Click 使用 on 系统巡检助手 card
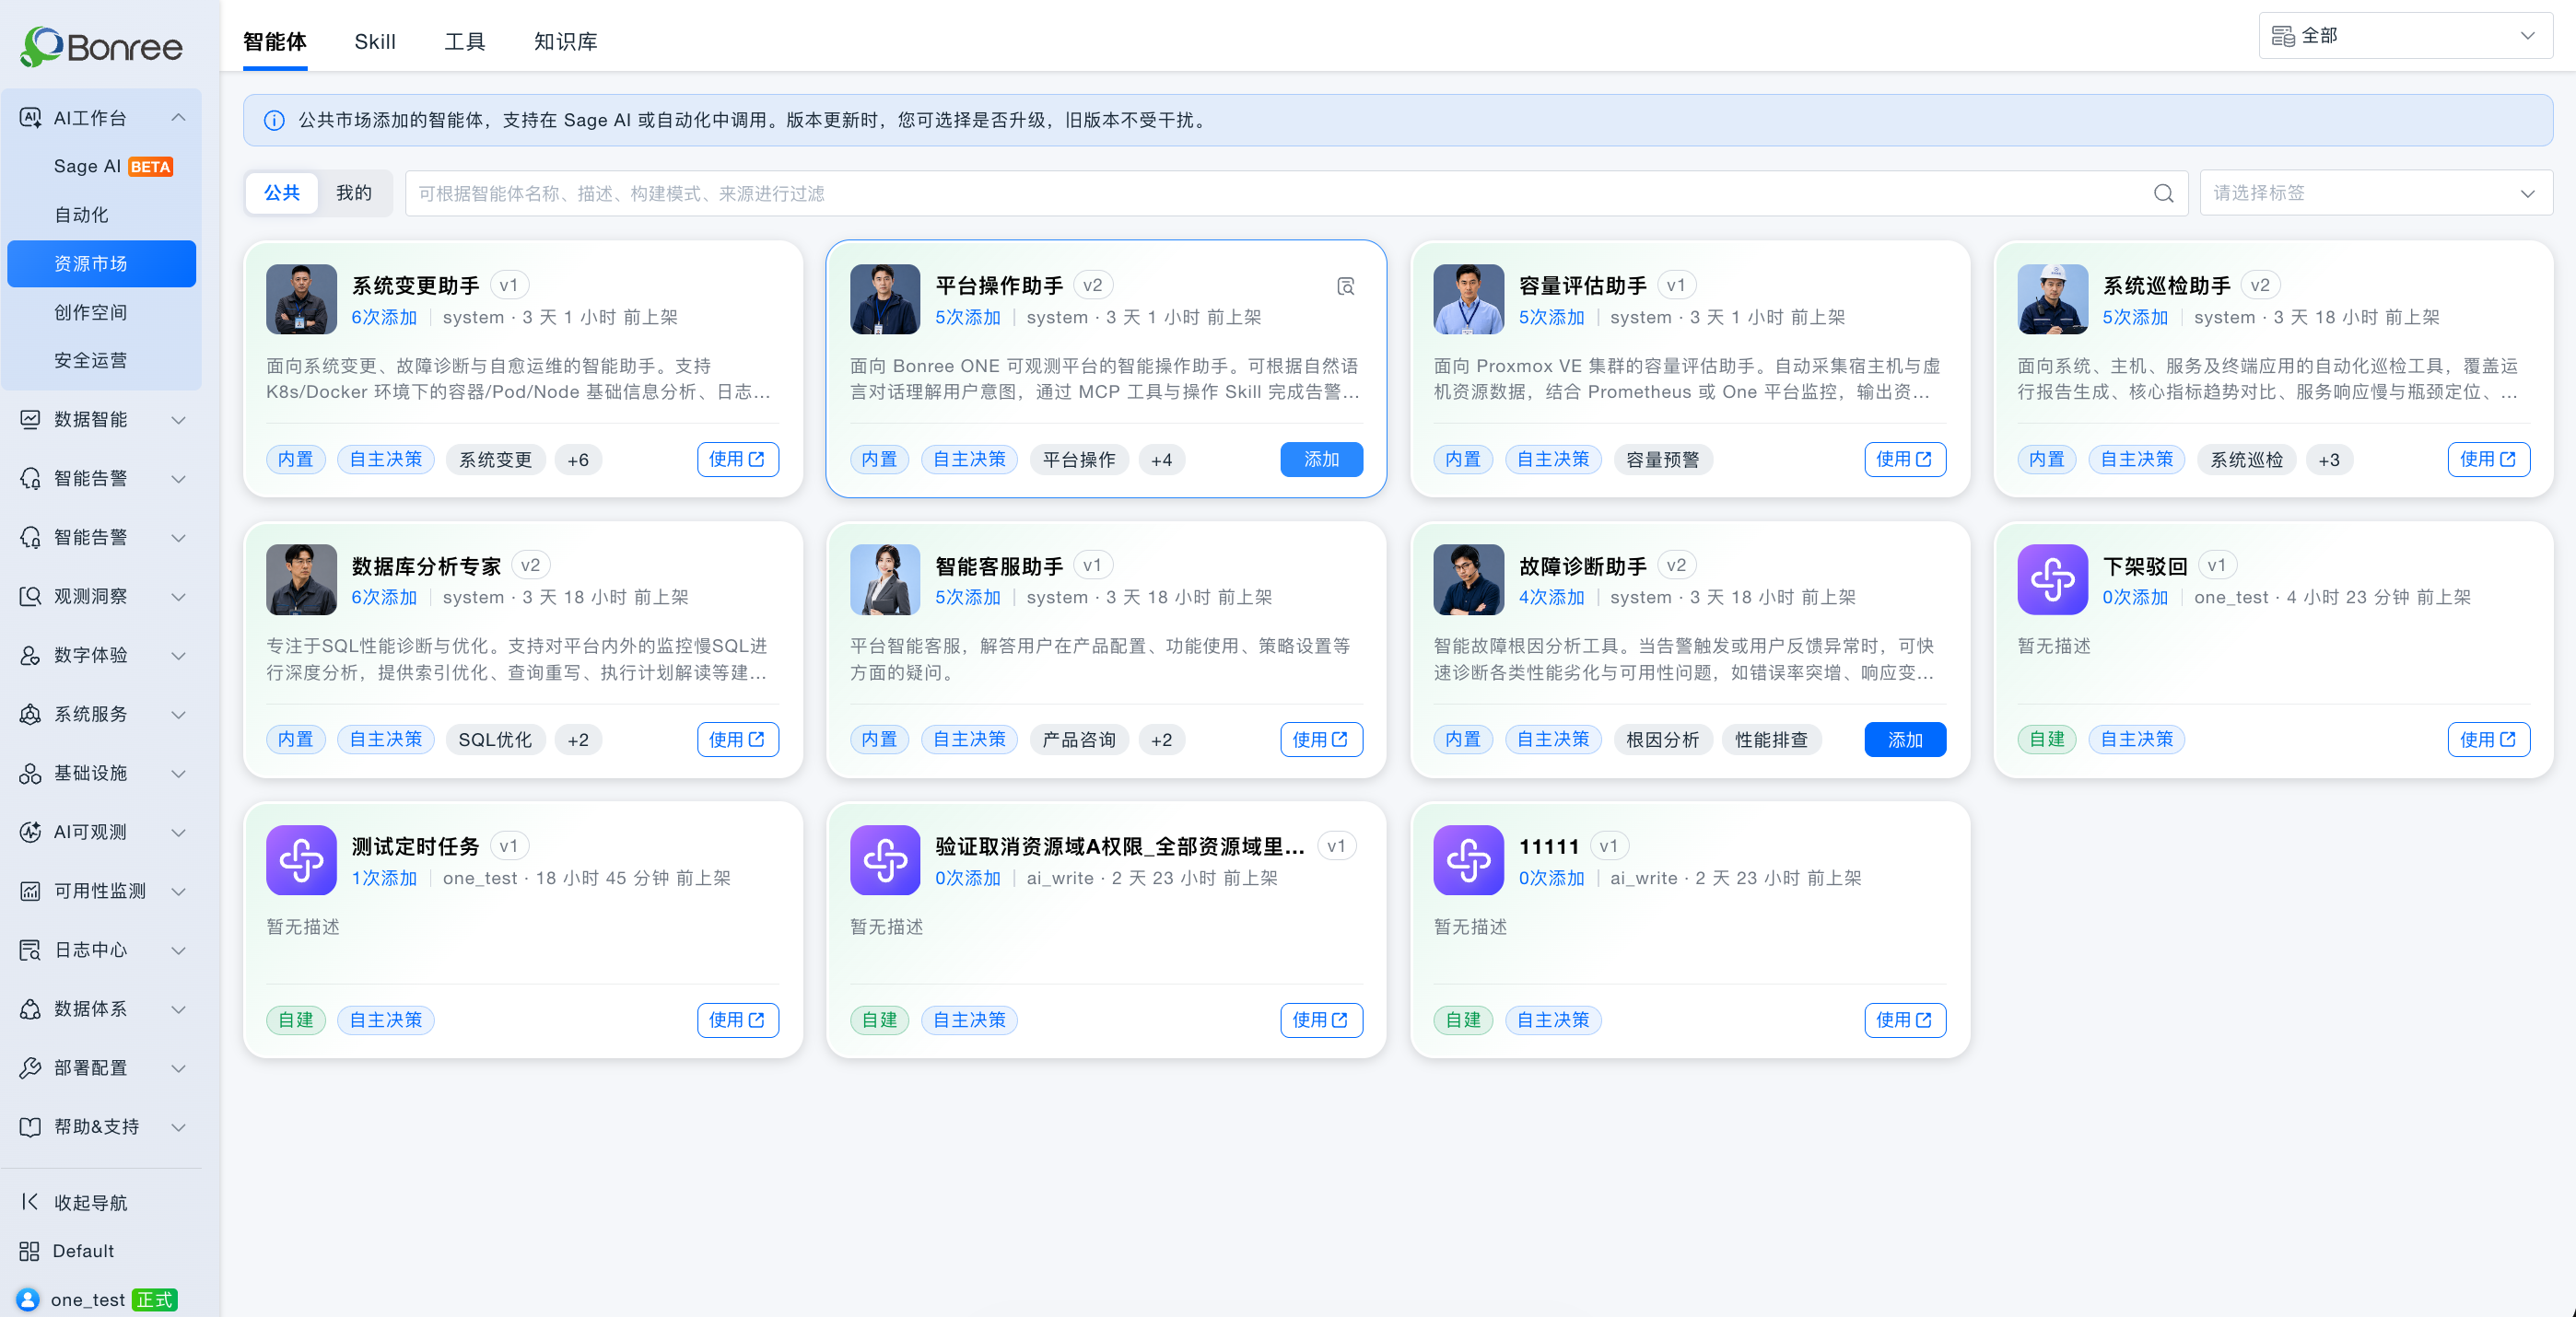Viewport: 2576px width, 1317px height. click(x=2488, y=459)
